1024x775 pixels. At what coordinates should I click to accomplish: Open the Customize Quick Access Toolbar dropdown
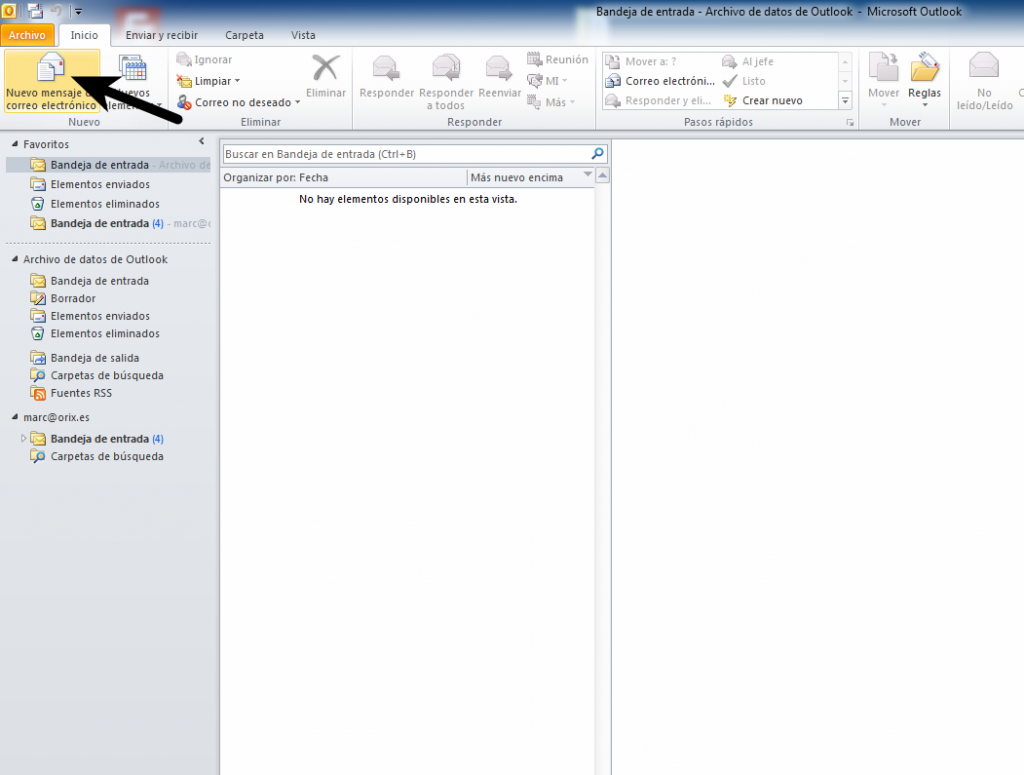[78, 11]
